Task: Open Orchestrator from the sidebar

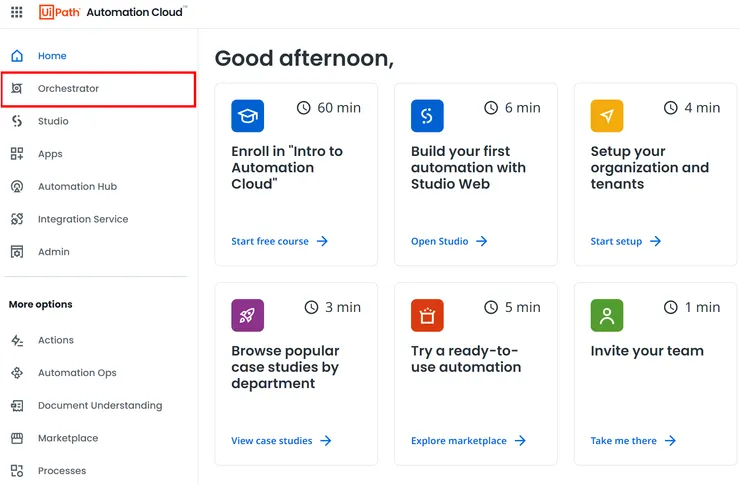Action: pyautogui.click(x=68, y=89)
